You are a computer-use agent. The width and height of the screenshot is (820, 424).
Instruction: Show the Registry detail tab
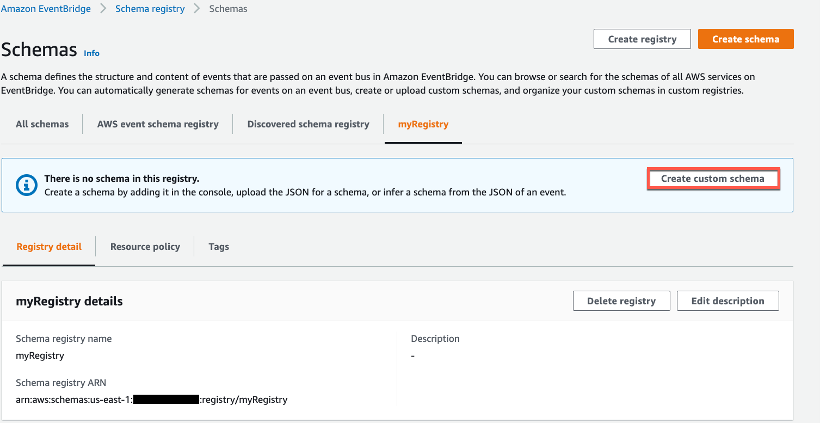click(49, 246)
